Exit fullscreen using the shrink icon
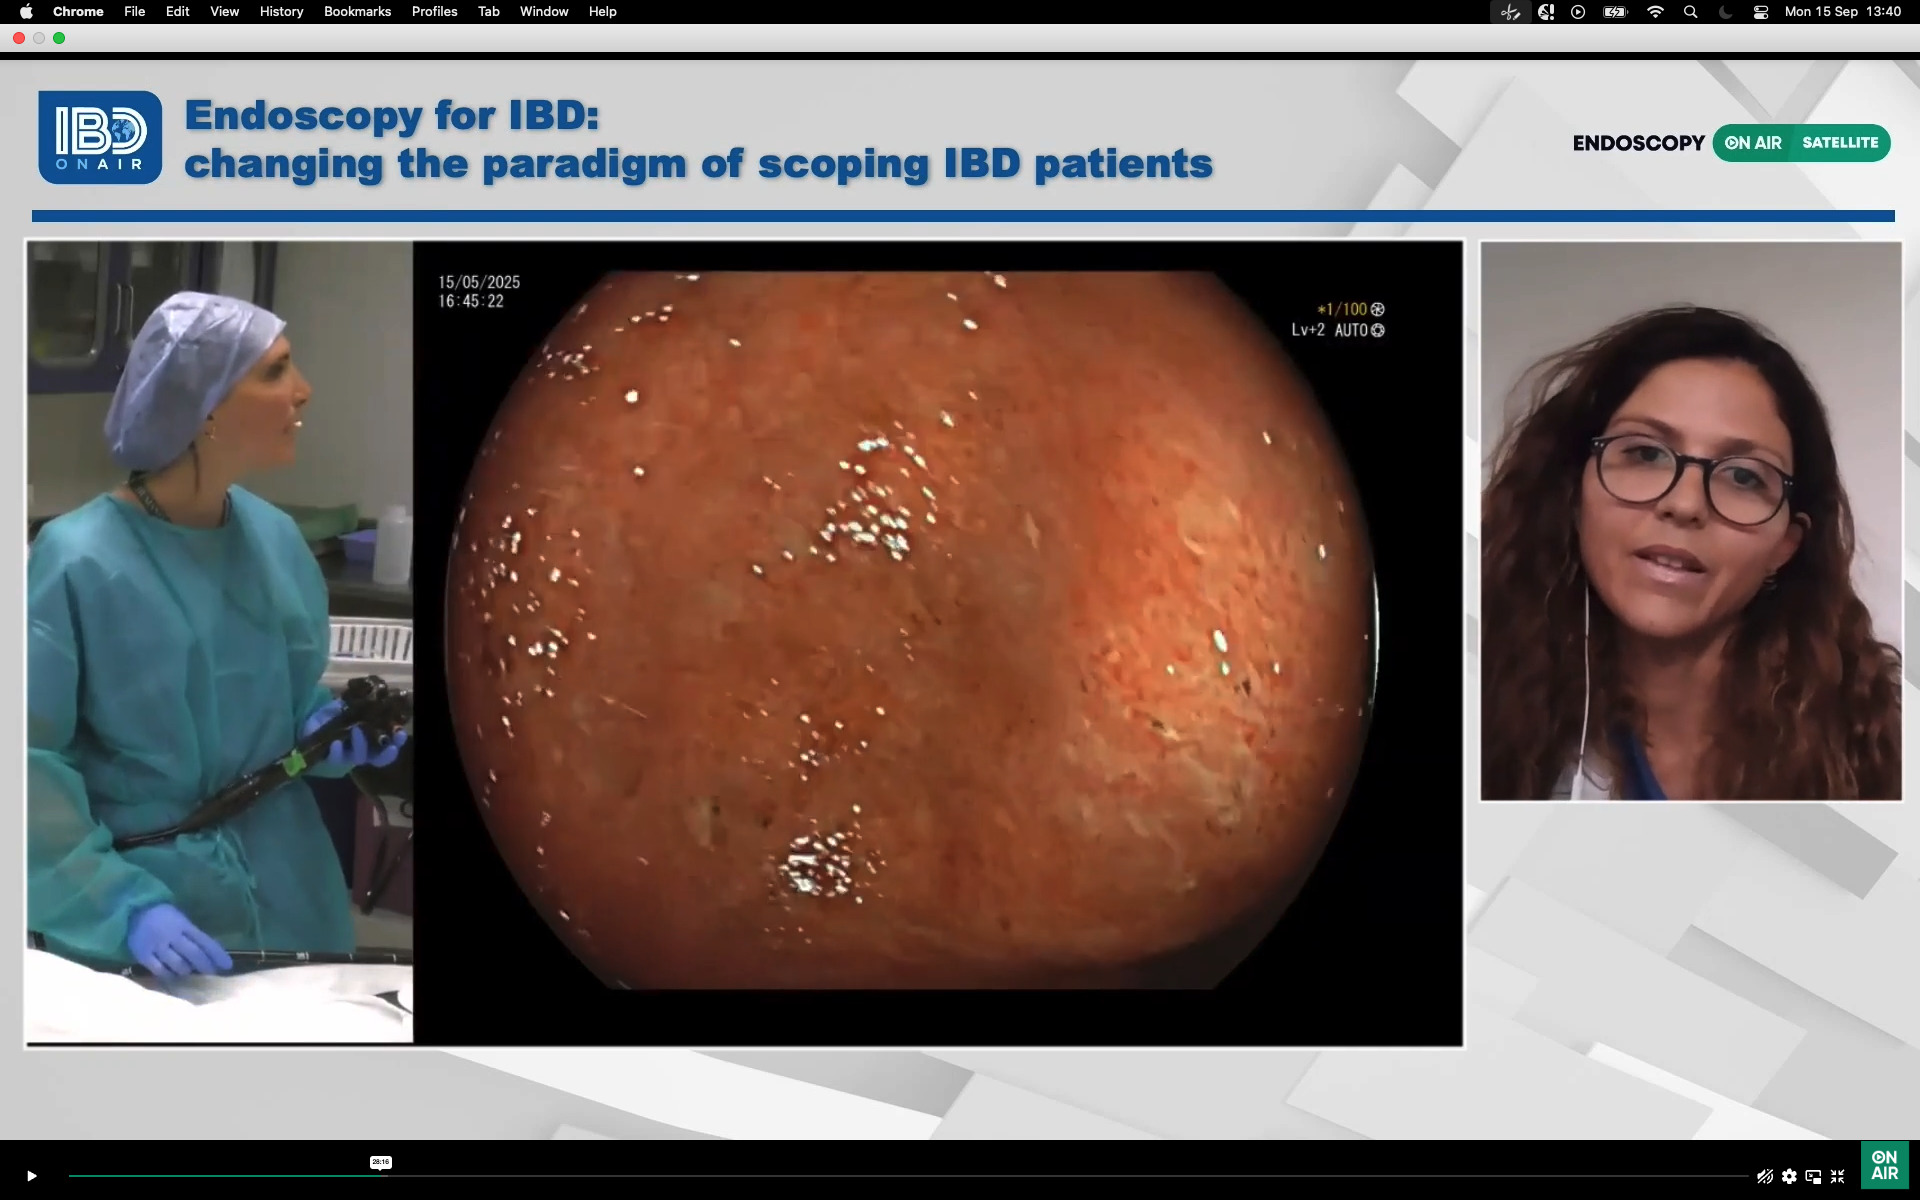The height and width of the screenshot is (1200, 1920). coord(1837,1176)
